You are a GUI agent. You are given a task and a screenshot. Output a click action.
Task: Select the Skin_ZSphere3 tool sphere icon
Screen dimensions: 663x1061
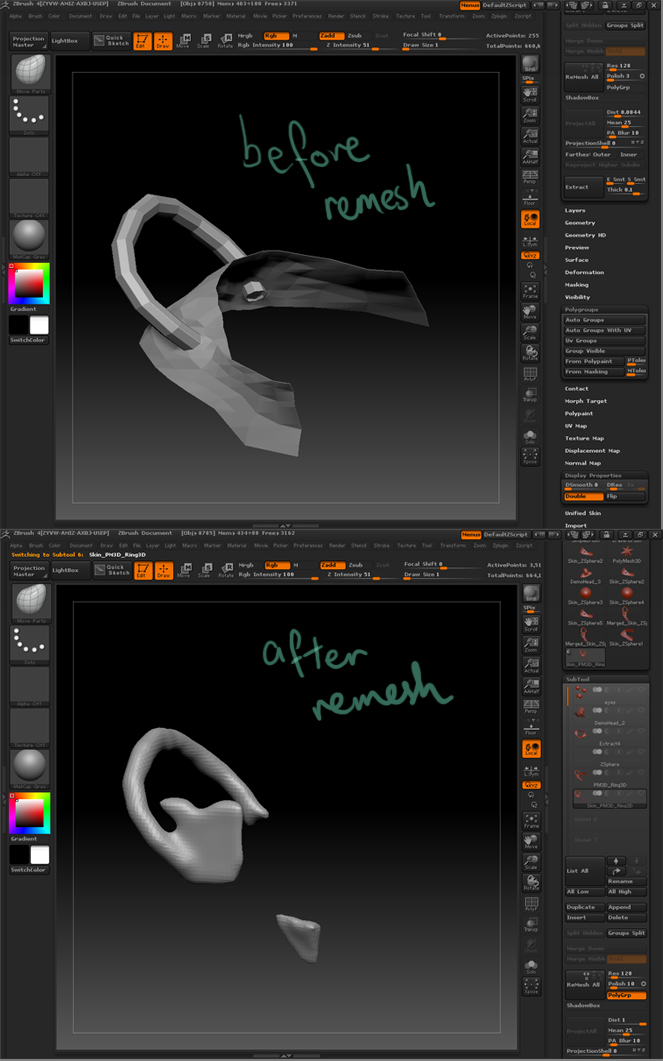coord(585,595)
